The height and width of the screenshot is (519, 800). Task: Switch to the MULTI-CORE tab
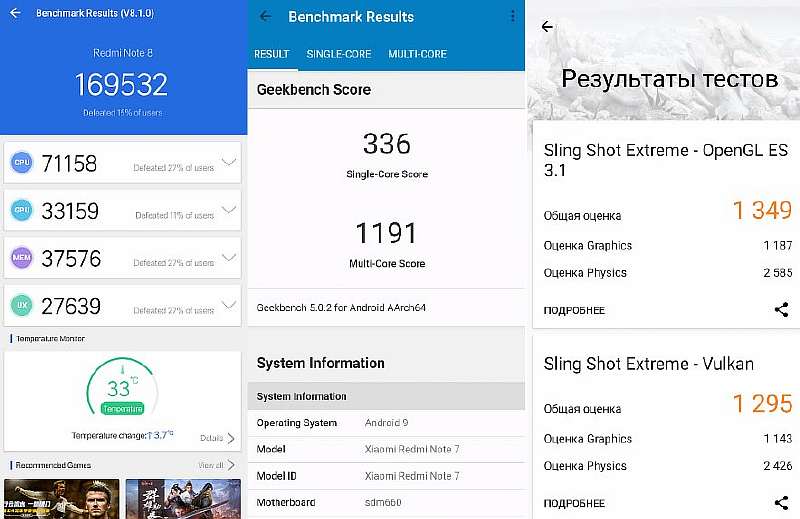tap(417, 54)
